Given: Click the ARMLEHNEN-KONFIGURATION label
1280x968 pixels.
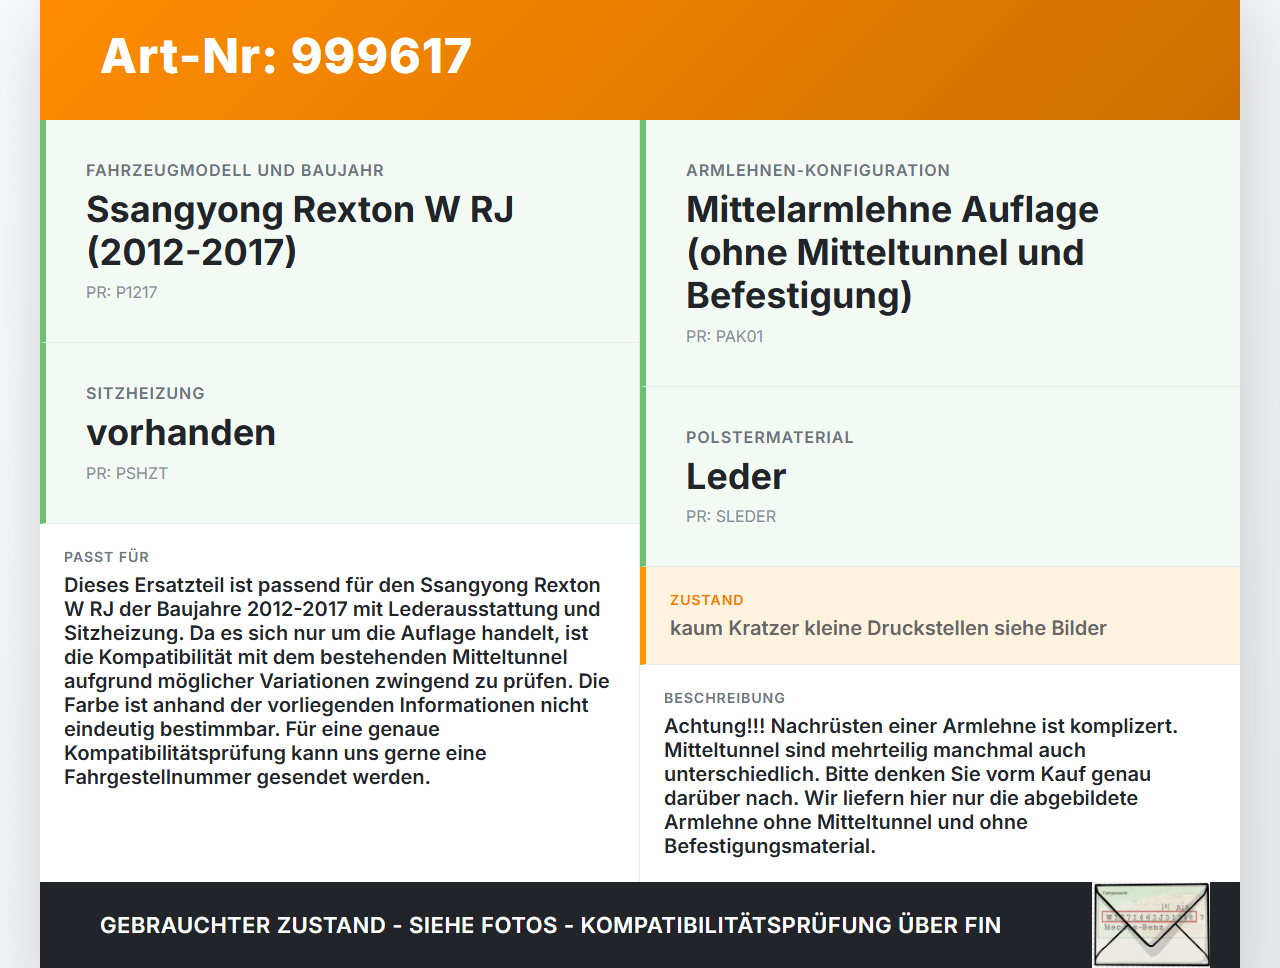Looking at the screenshot, I should 818,170.
